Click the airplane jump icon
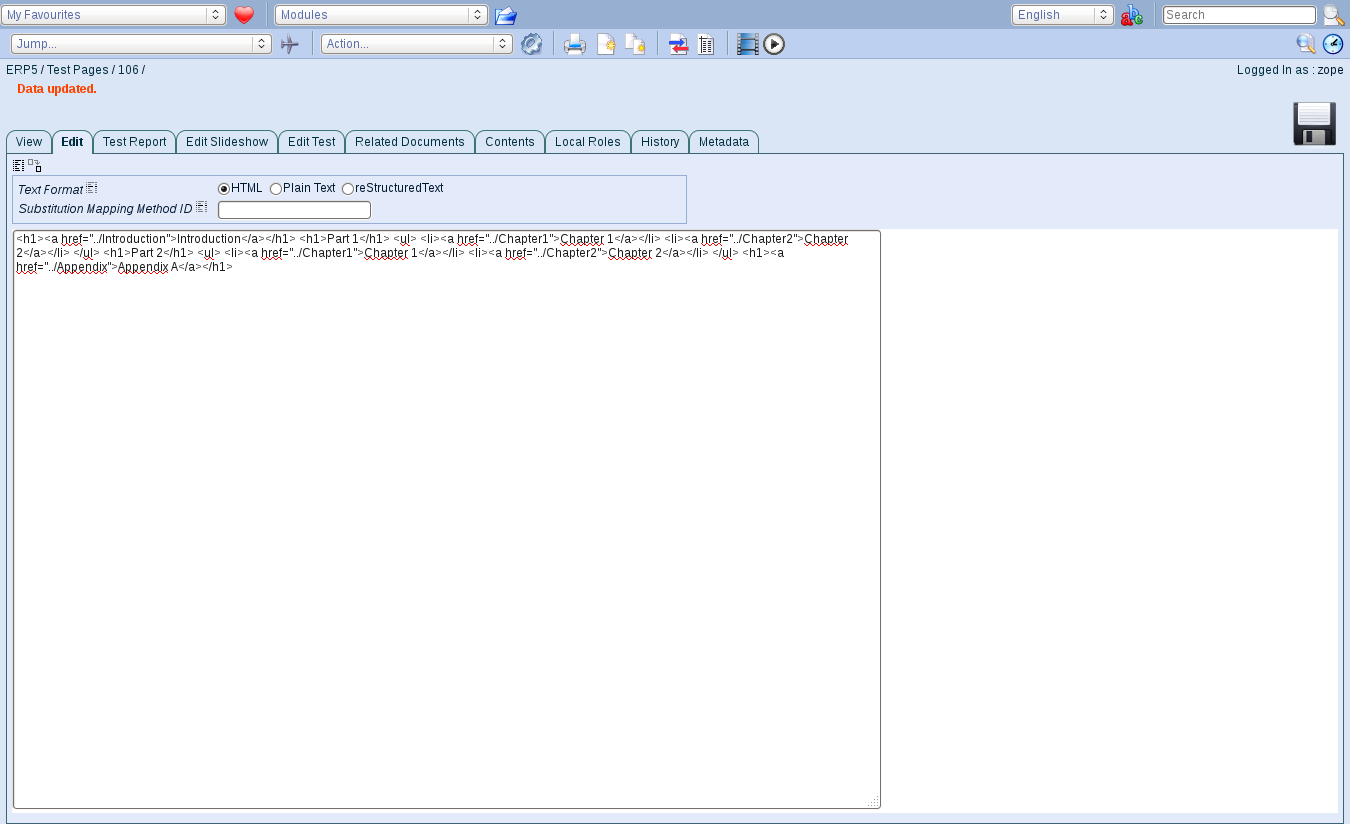This screenshot has width=1350, height=824. click(289, 44)
